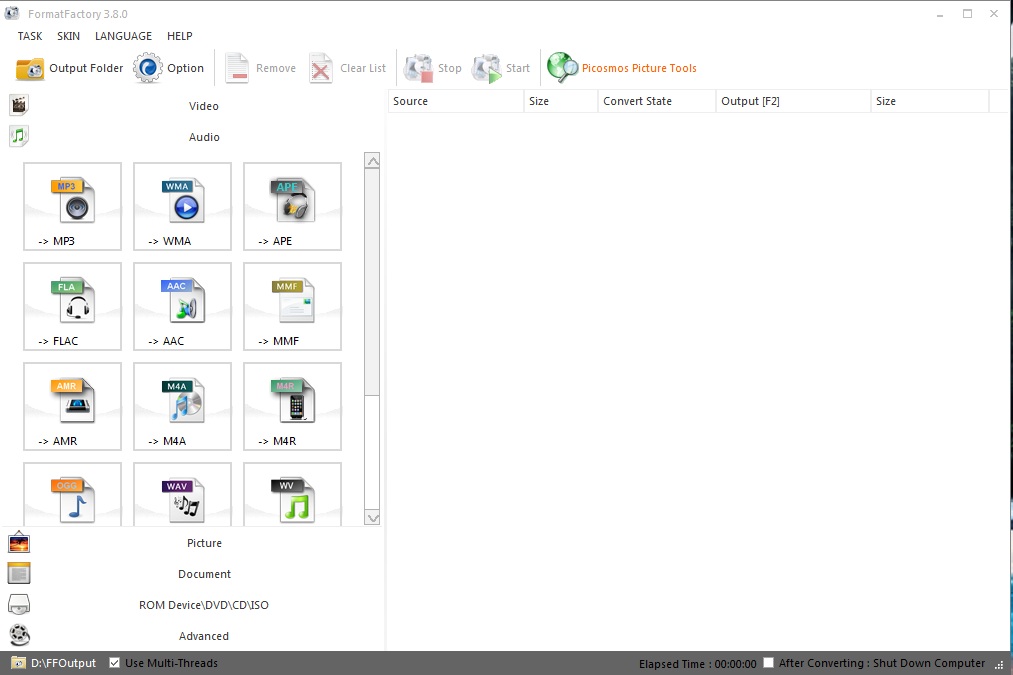Open the Output Folder toolbar icon
This screenshot has width=1013, height=675.
coord(30,68)
